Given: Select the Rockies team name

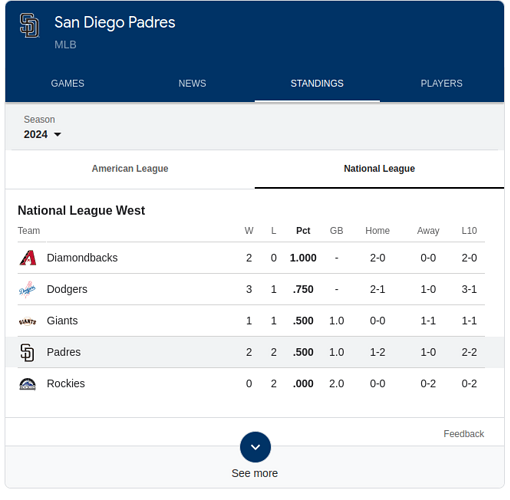Looking at the screenshot, I should (66, 384).
